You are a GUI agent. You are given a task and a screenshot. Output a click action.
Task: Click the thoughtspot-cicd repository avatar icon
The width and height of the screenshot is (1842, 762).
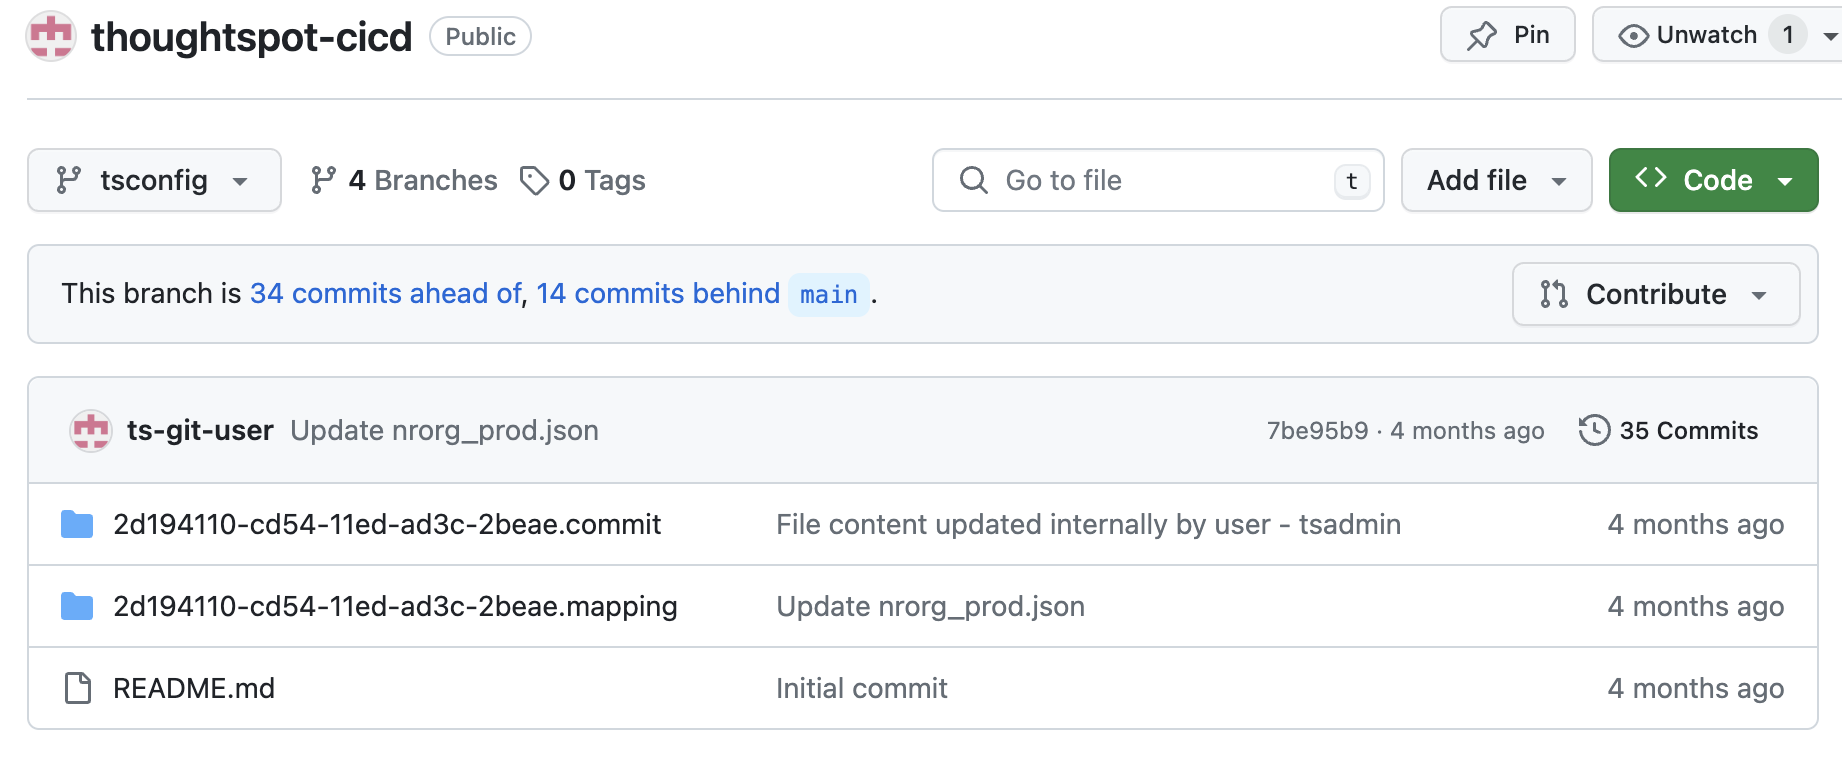point(51,37)
